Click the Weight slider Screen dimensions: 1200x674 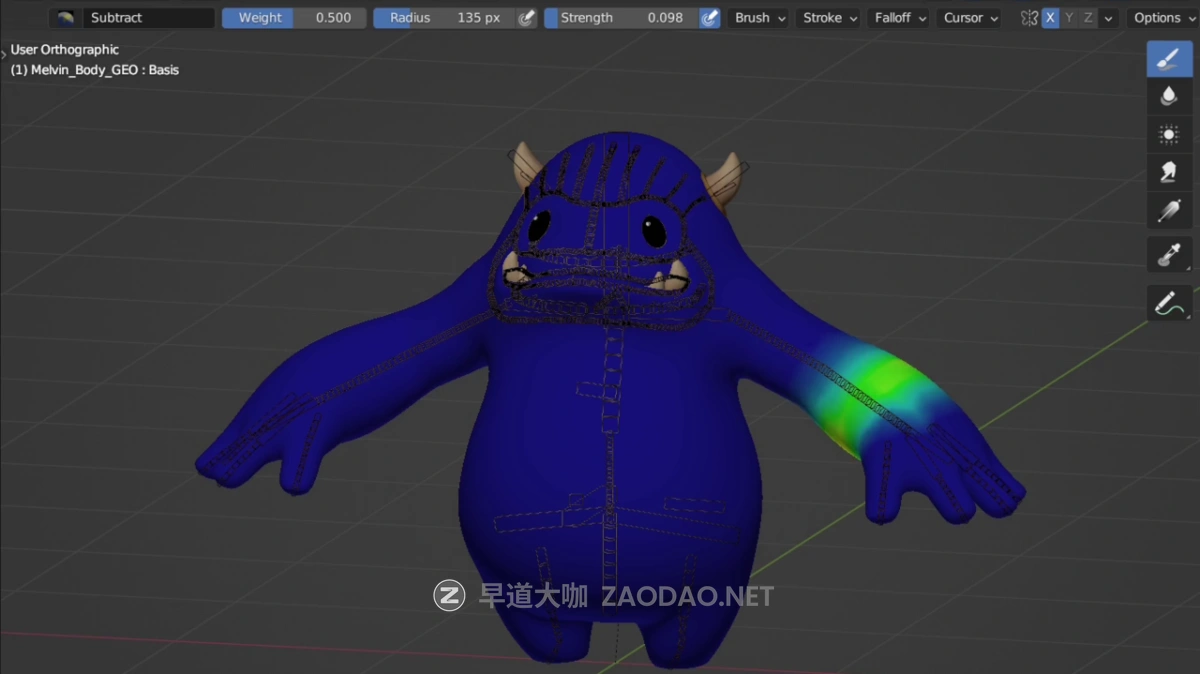click(x=294, y=18)
